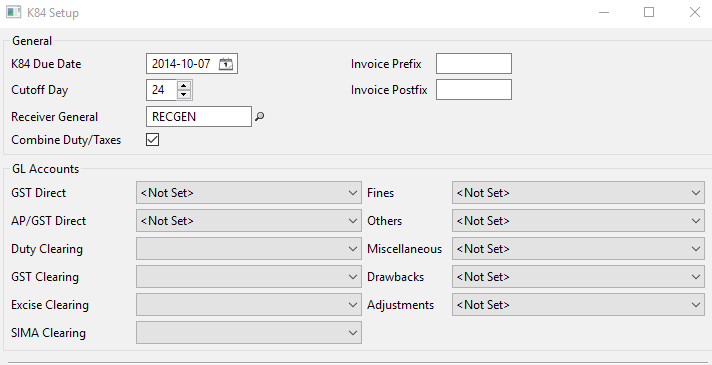This screenshot has width=712, height=365.
Task: Close the K84 Setup window
Action: point(695,12)
